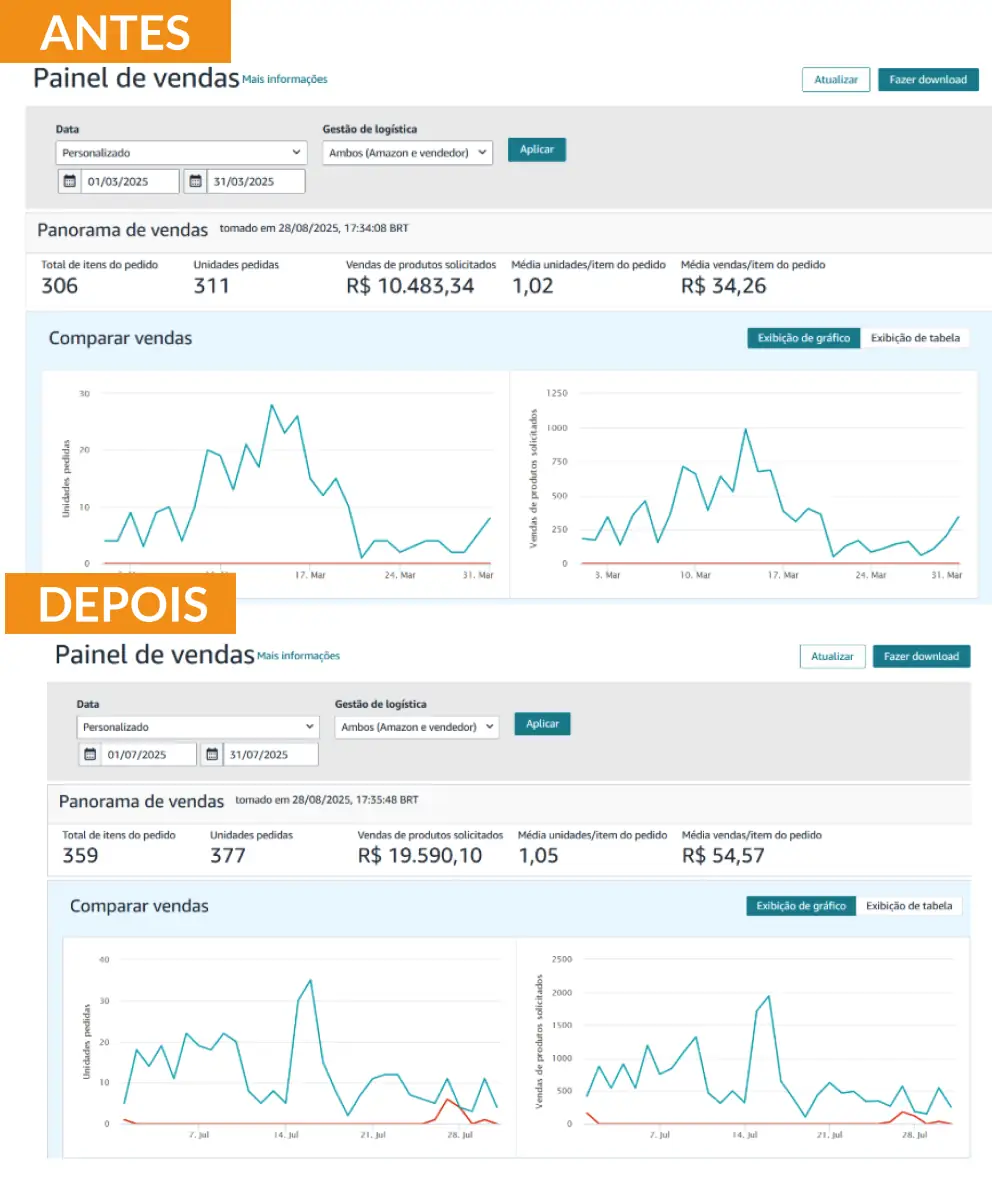The height and width of the screenshot is (1194, 992).
Task: Click the 01/03/2025 start date field
Action: (x=130, y=181)
